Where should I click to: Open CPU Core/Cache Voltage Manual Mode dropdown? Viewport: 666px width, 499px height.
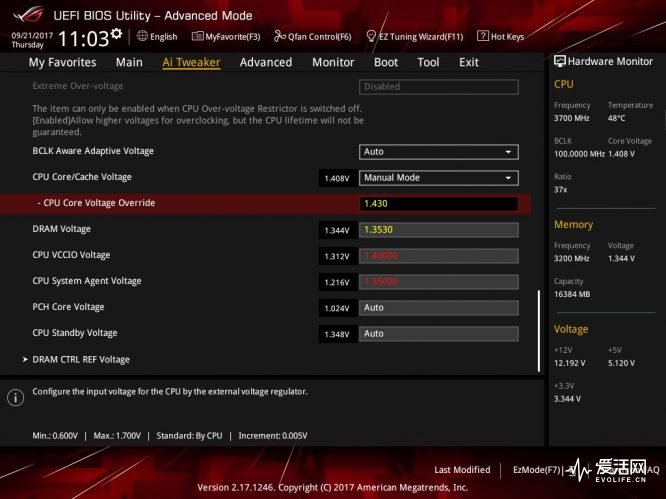click(x=438, y=178)
